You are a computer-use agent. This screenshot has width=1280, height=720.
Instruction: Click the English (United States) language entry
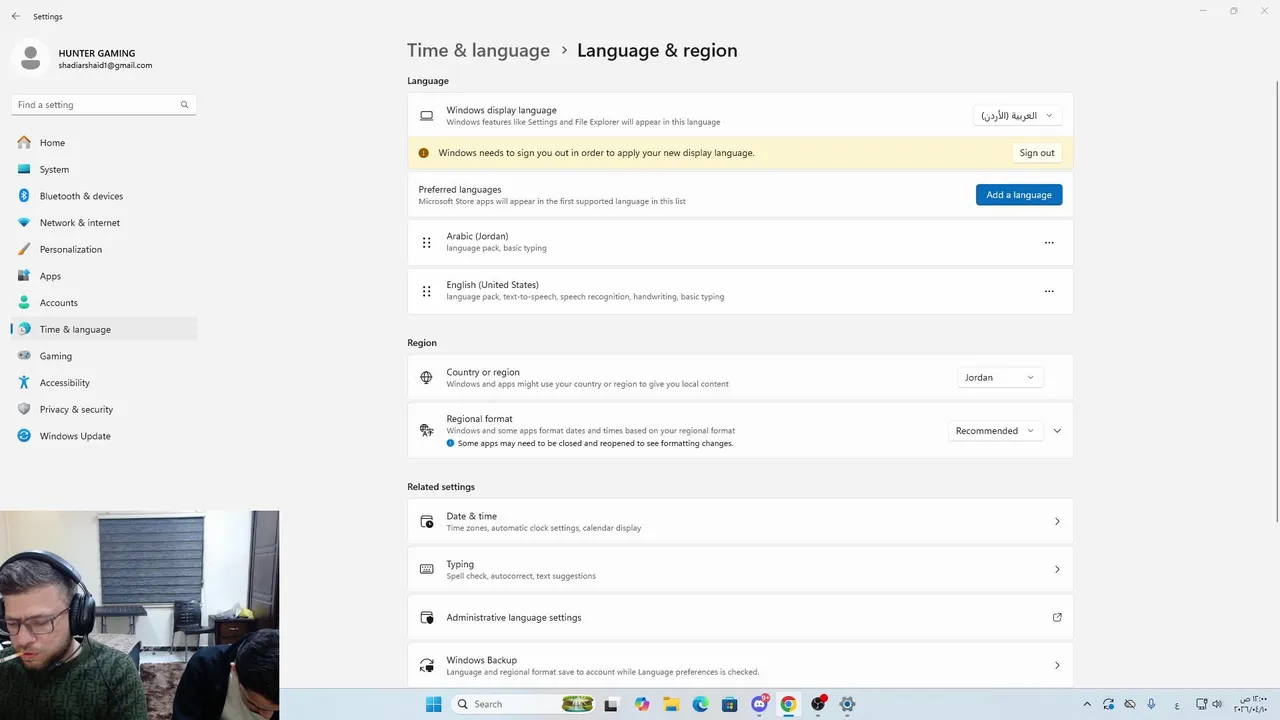(740, 291)
